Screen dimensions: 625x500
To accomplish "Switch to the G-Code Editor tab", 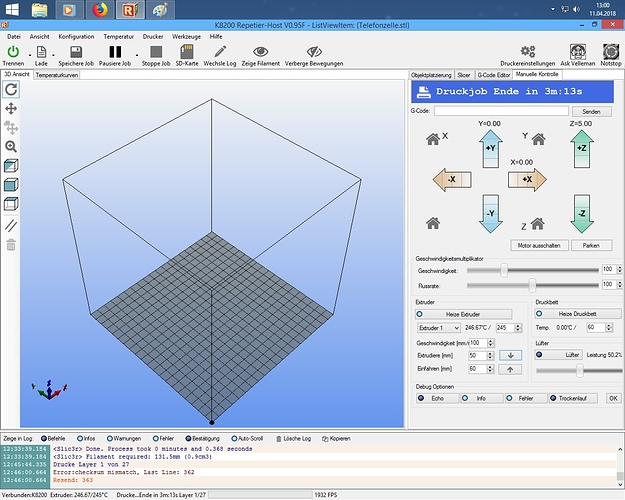I will [494, 75].
